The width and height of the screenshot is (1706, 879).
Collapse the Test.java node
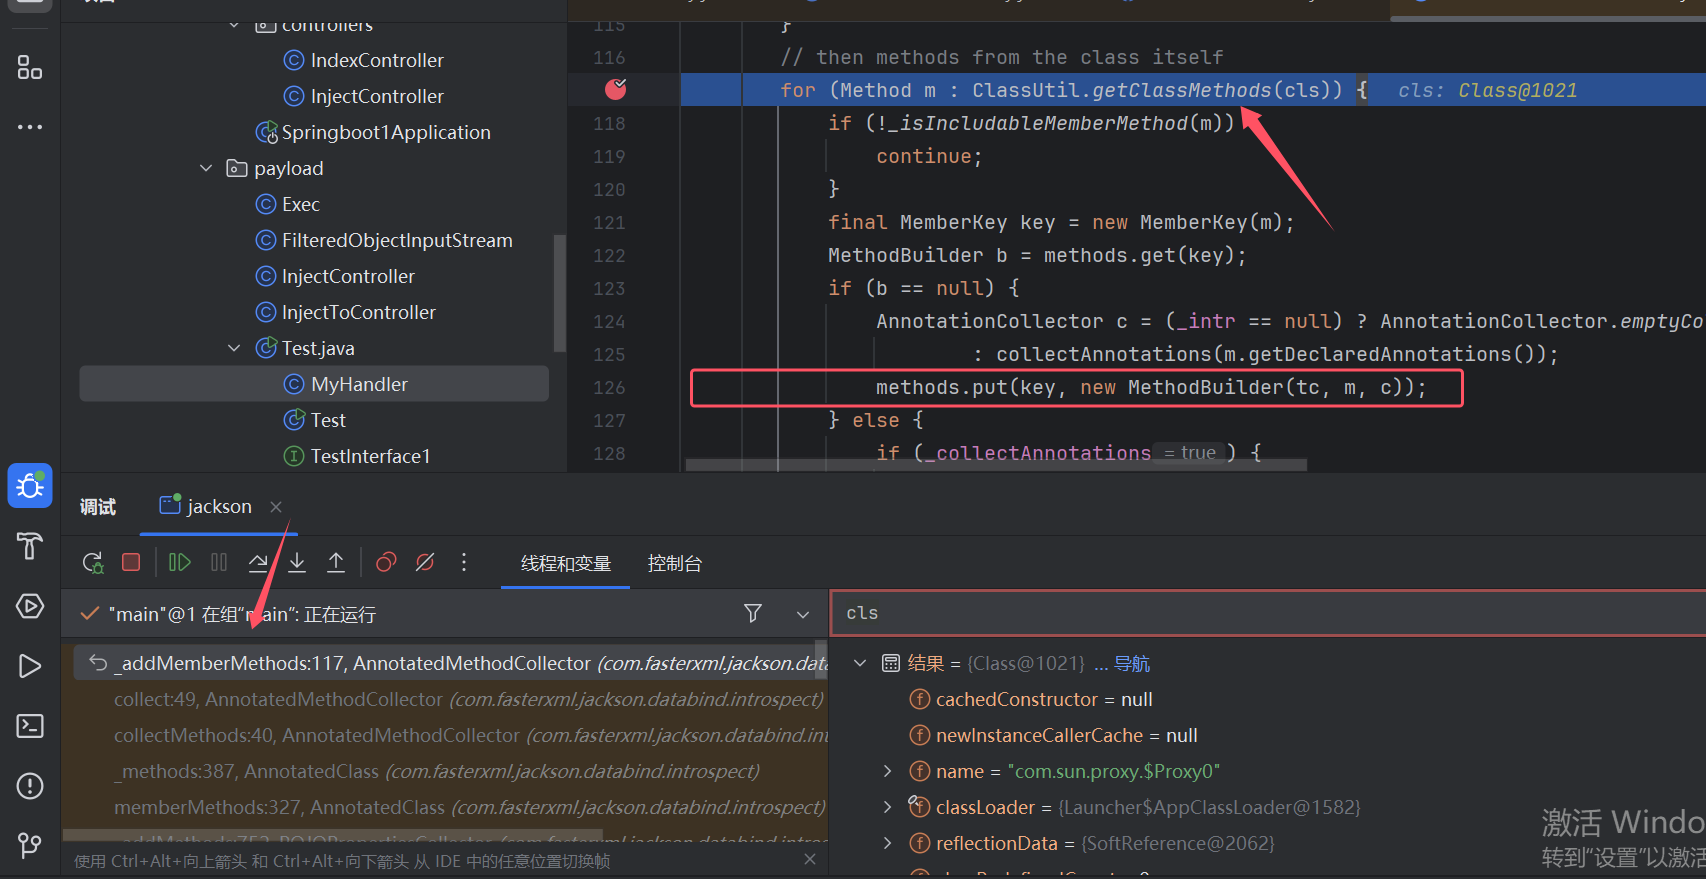[234, 348]
